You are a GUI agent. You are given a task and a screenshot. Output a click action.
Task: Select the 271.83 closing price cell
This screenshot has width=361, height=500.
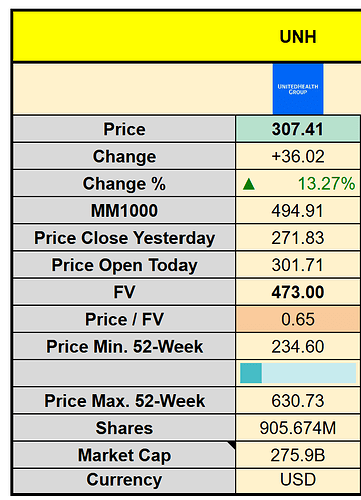298,238
